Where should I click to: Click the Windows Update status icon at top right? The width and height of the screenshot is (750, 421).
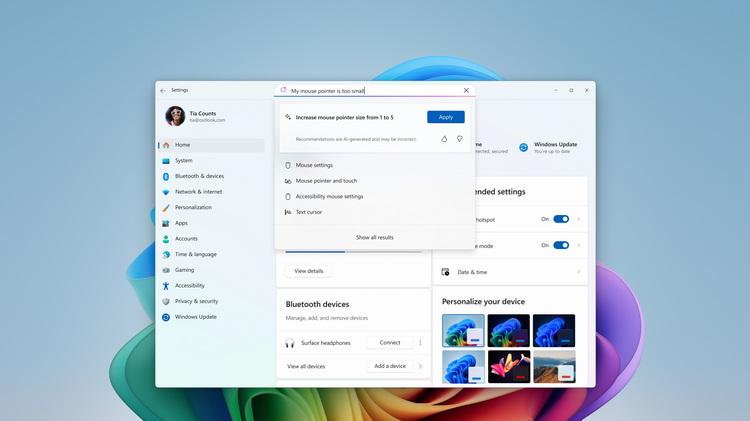[x=524, y=147]
